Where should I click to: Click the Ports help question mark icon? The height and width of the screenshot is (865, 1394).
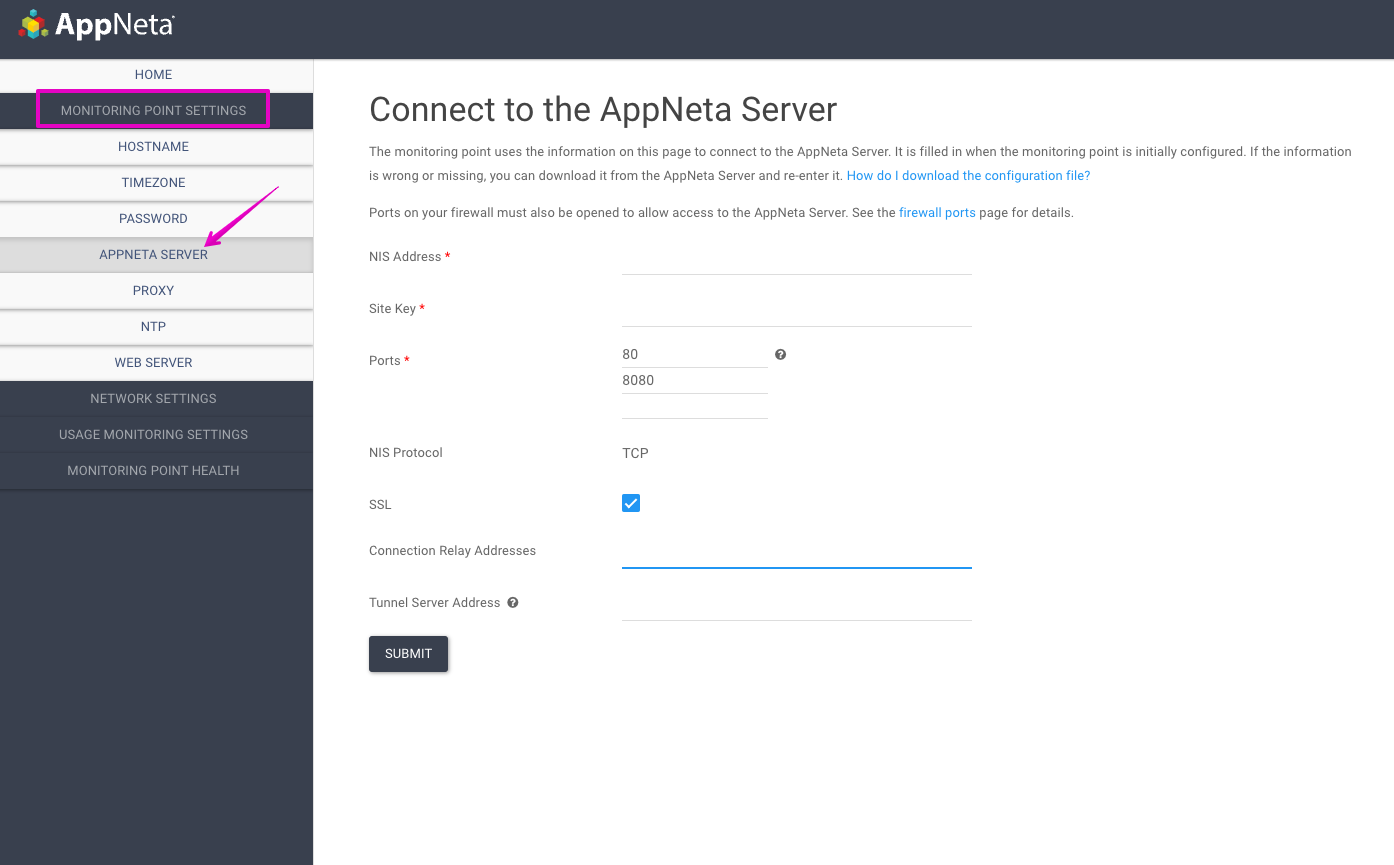[780, 355]
